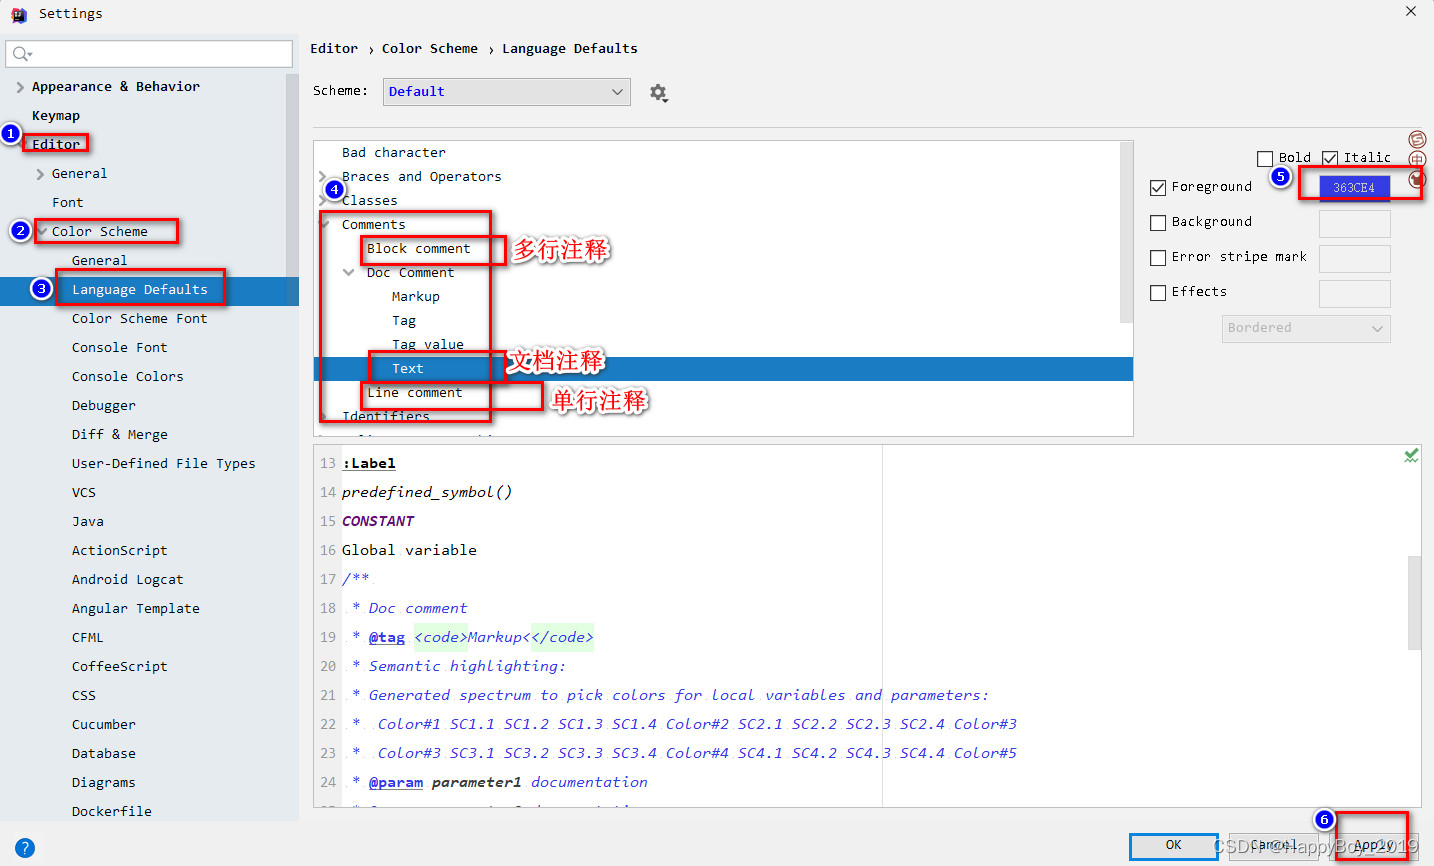Click the Settings application icon in title bar
Screen dimensions: 1434x866
[18, 13]
